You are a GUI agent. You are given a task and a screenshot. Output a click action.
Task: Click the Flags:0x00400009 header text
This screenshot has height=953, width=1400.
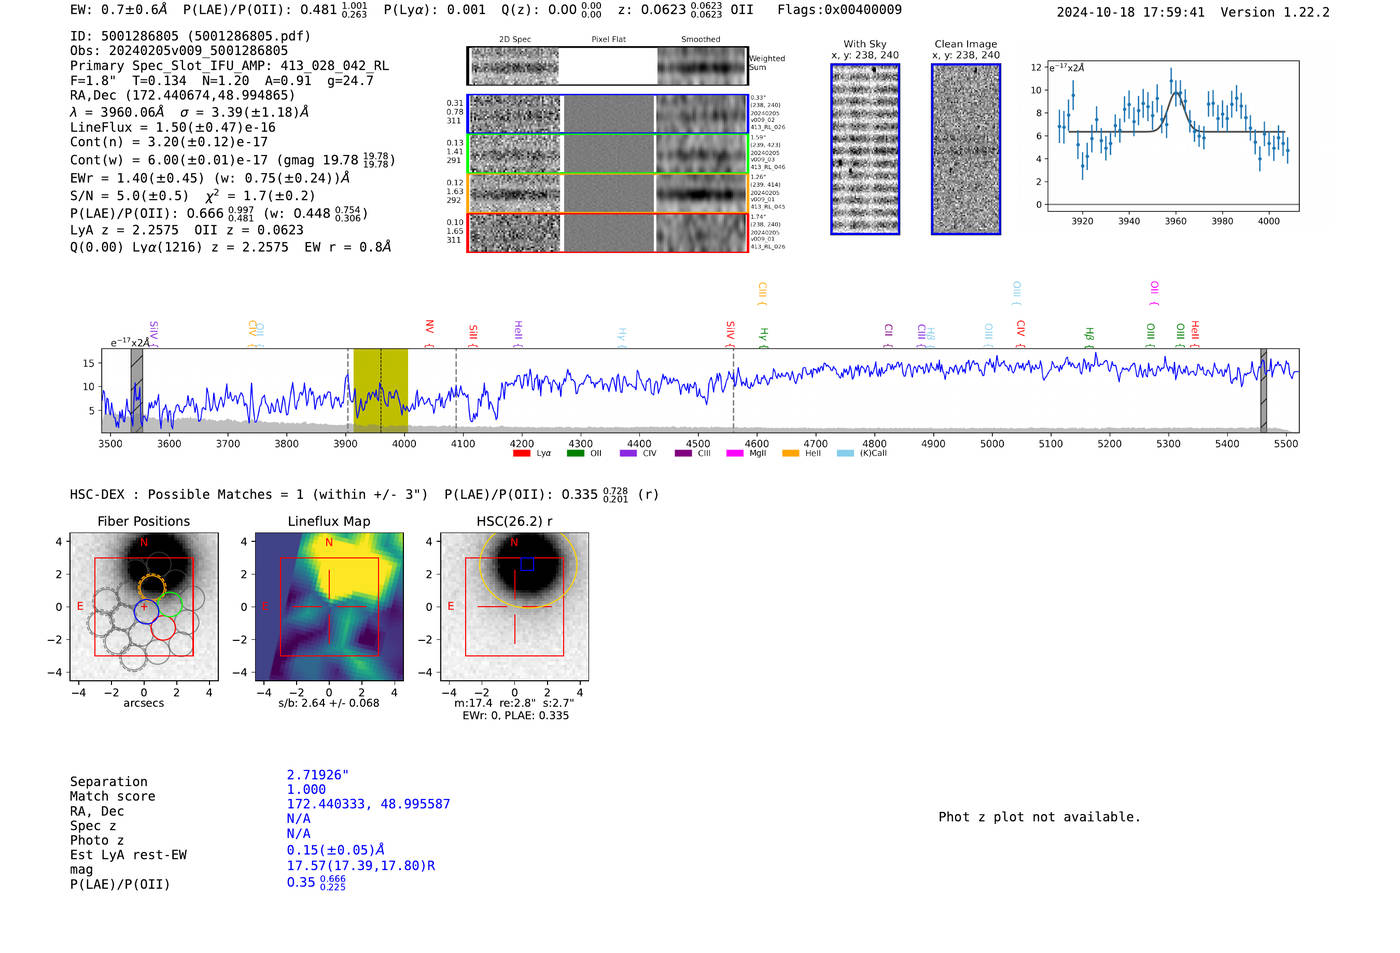(x=839, y=10)
